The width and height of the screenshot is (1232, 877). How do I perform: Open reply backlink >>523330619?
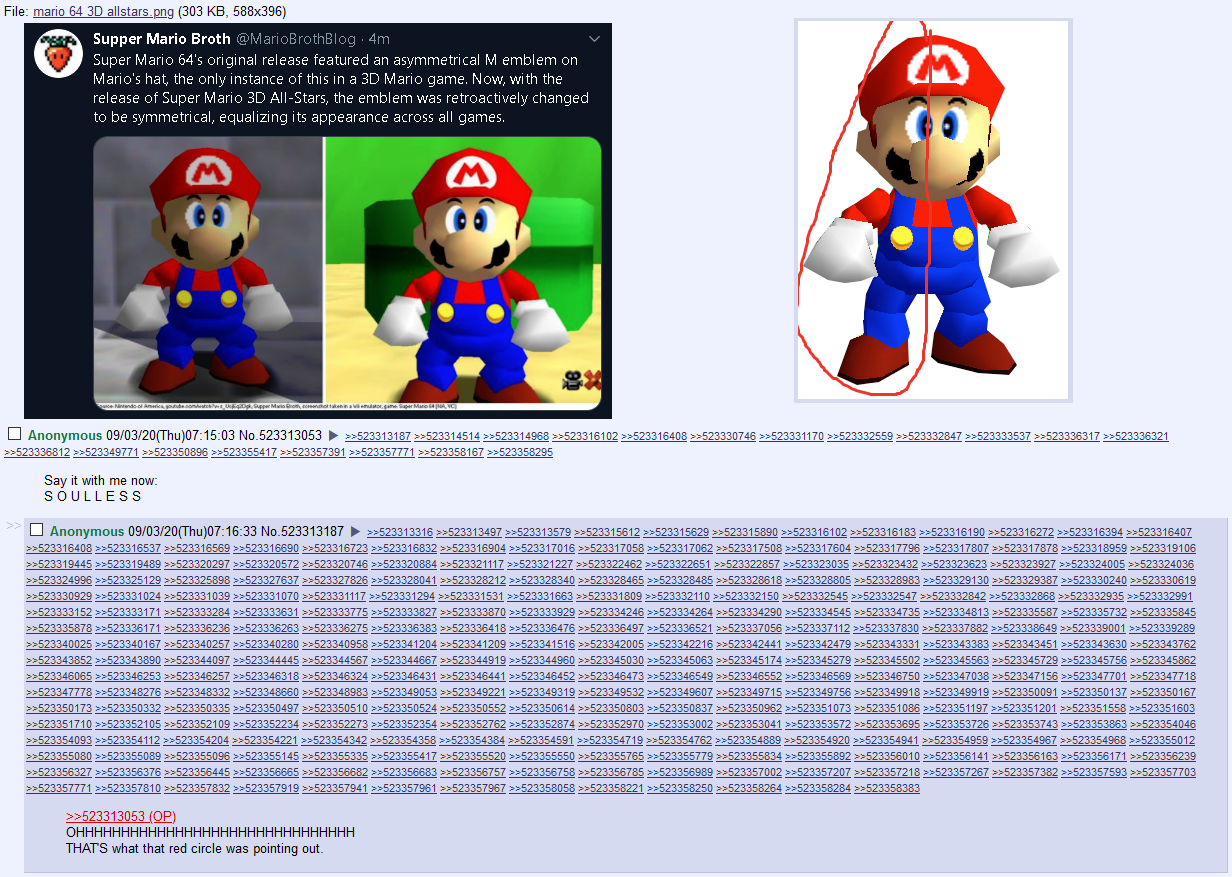click(1163, 580)
